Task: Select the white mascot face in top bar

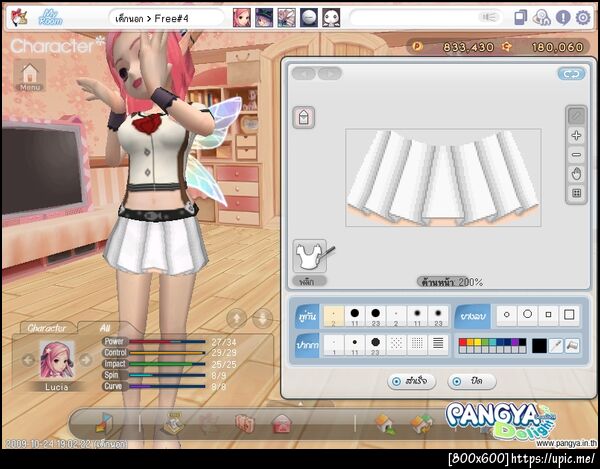Action: [331, 18]
